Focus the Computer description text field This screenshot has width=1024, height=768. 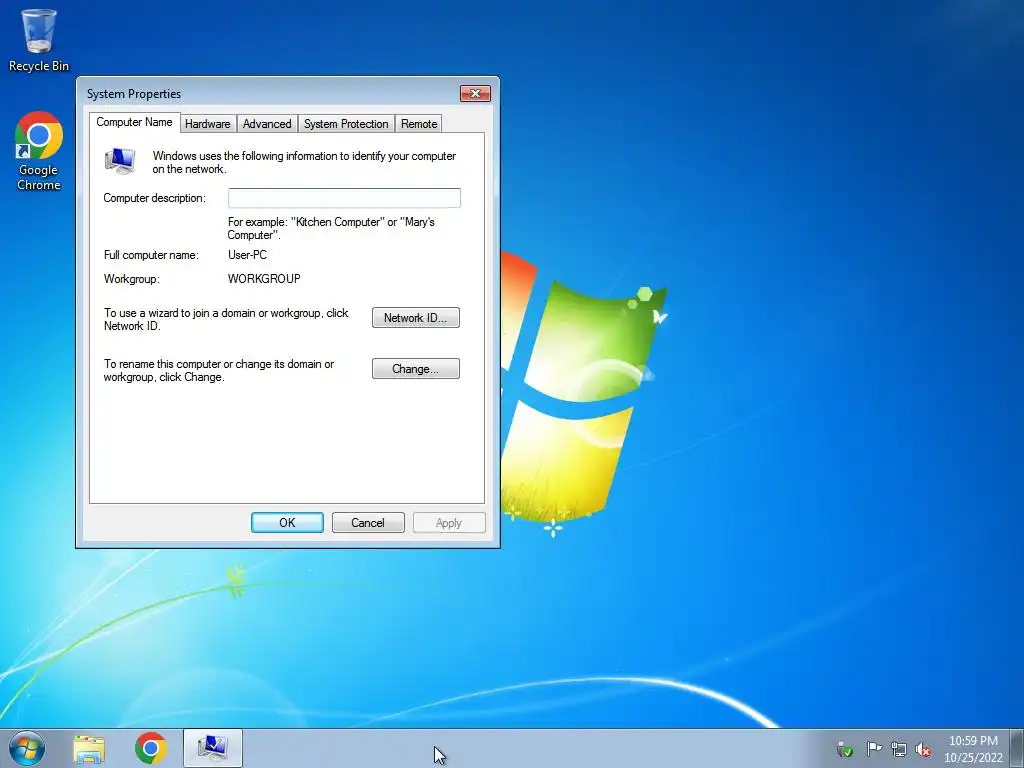click(x=344, y=198)
